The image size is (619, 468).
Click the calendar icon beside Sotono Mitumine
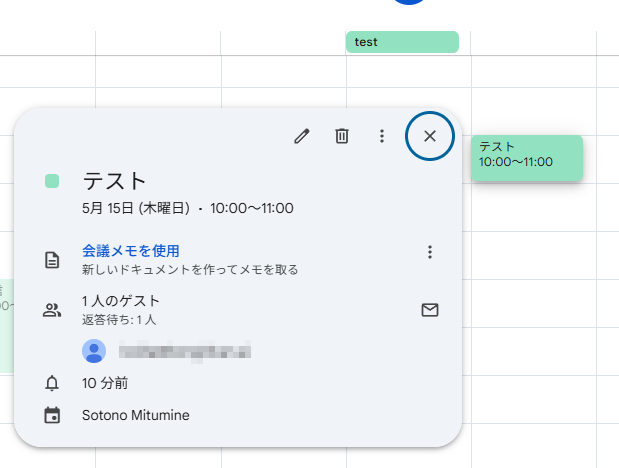tap(52, 415)
